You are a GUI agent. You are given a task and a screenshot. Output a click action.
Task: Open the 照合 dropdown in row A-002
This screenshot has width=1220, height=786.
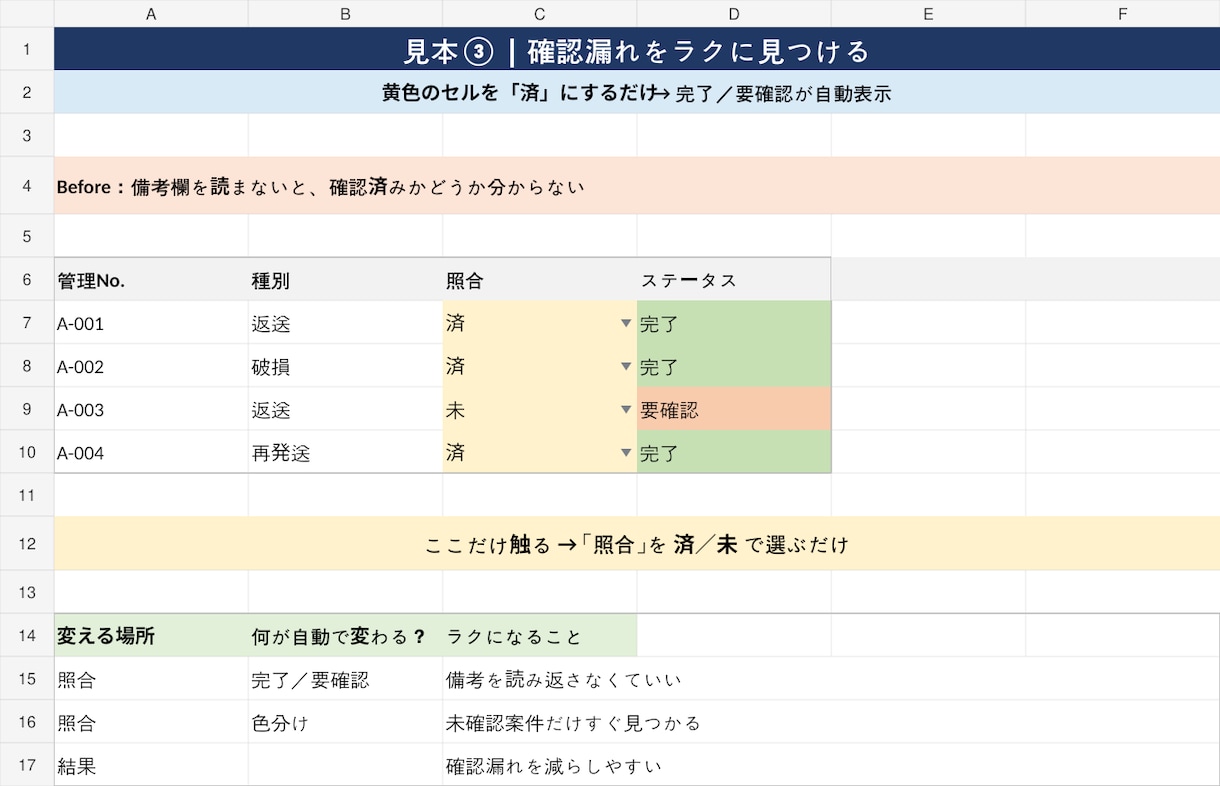coord(626,366)
